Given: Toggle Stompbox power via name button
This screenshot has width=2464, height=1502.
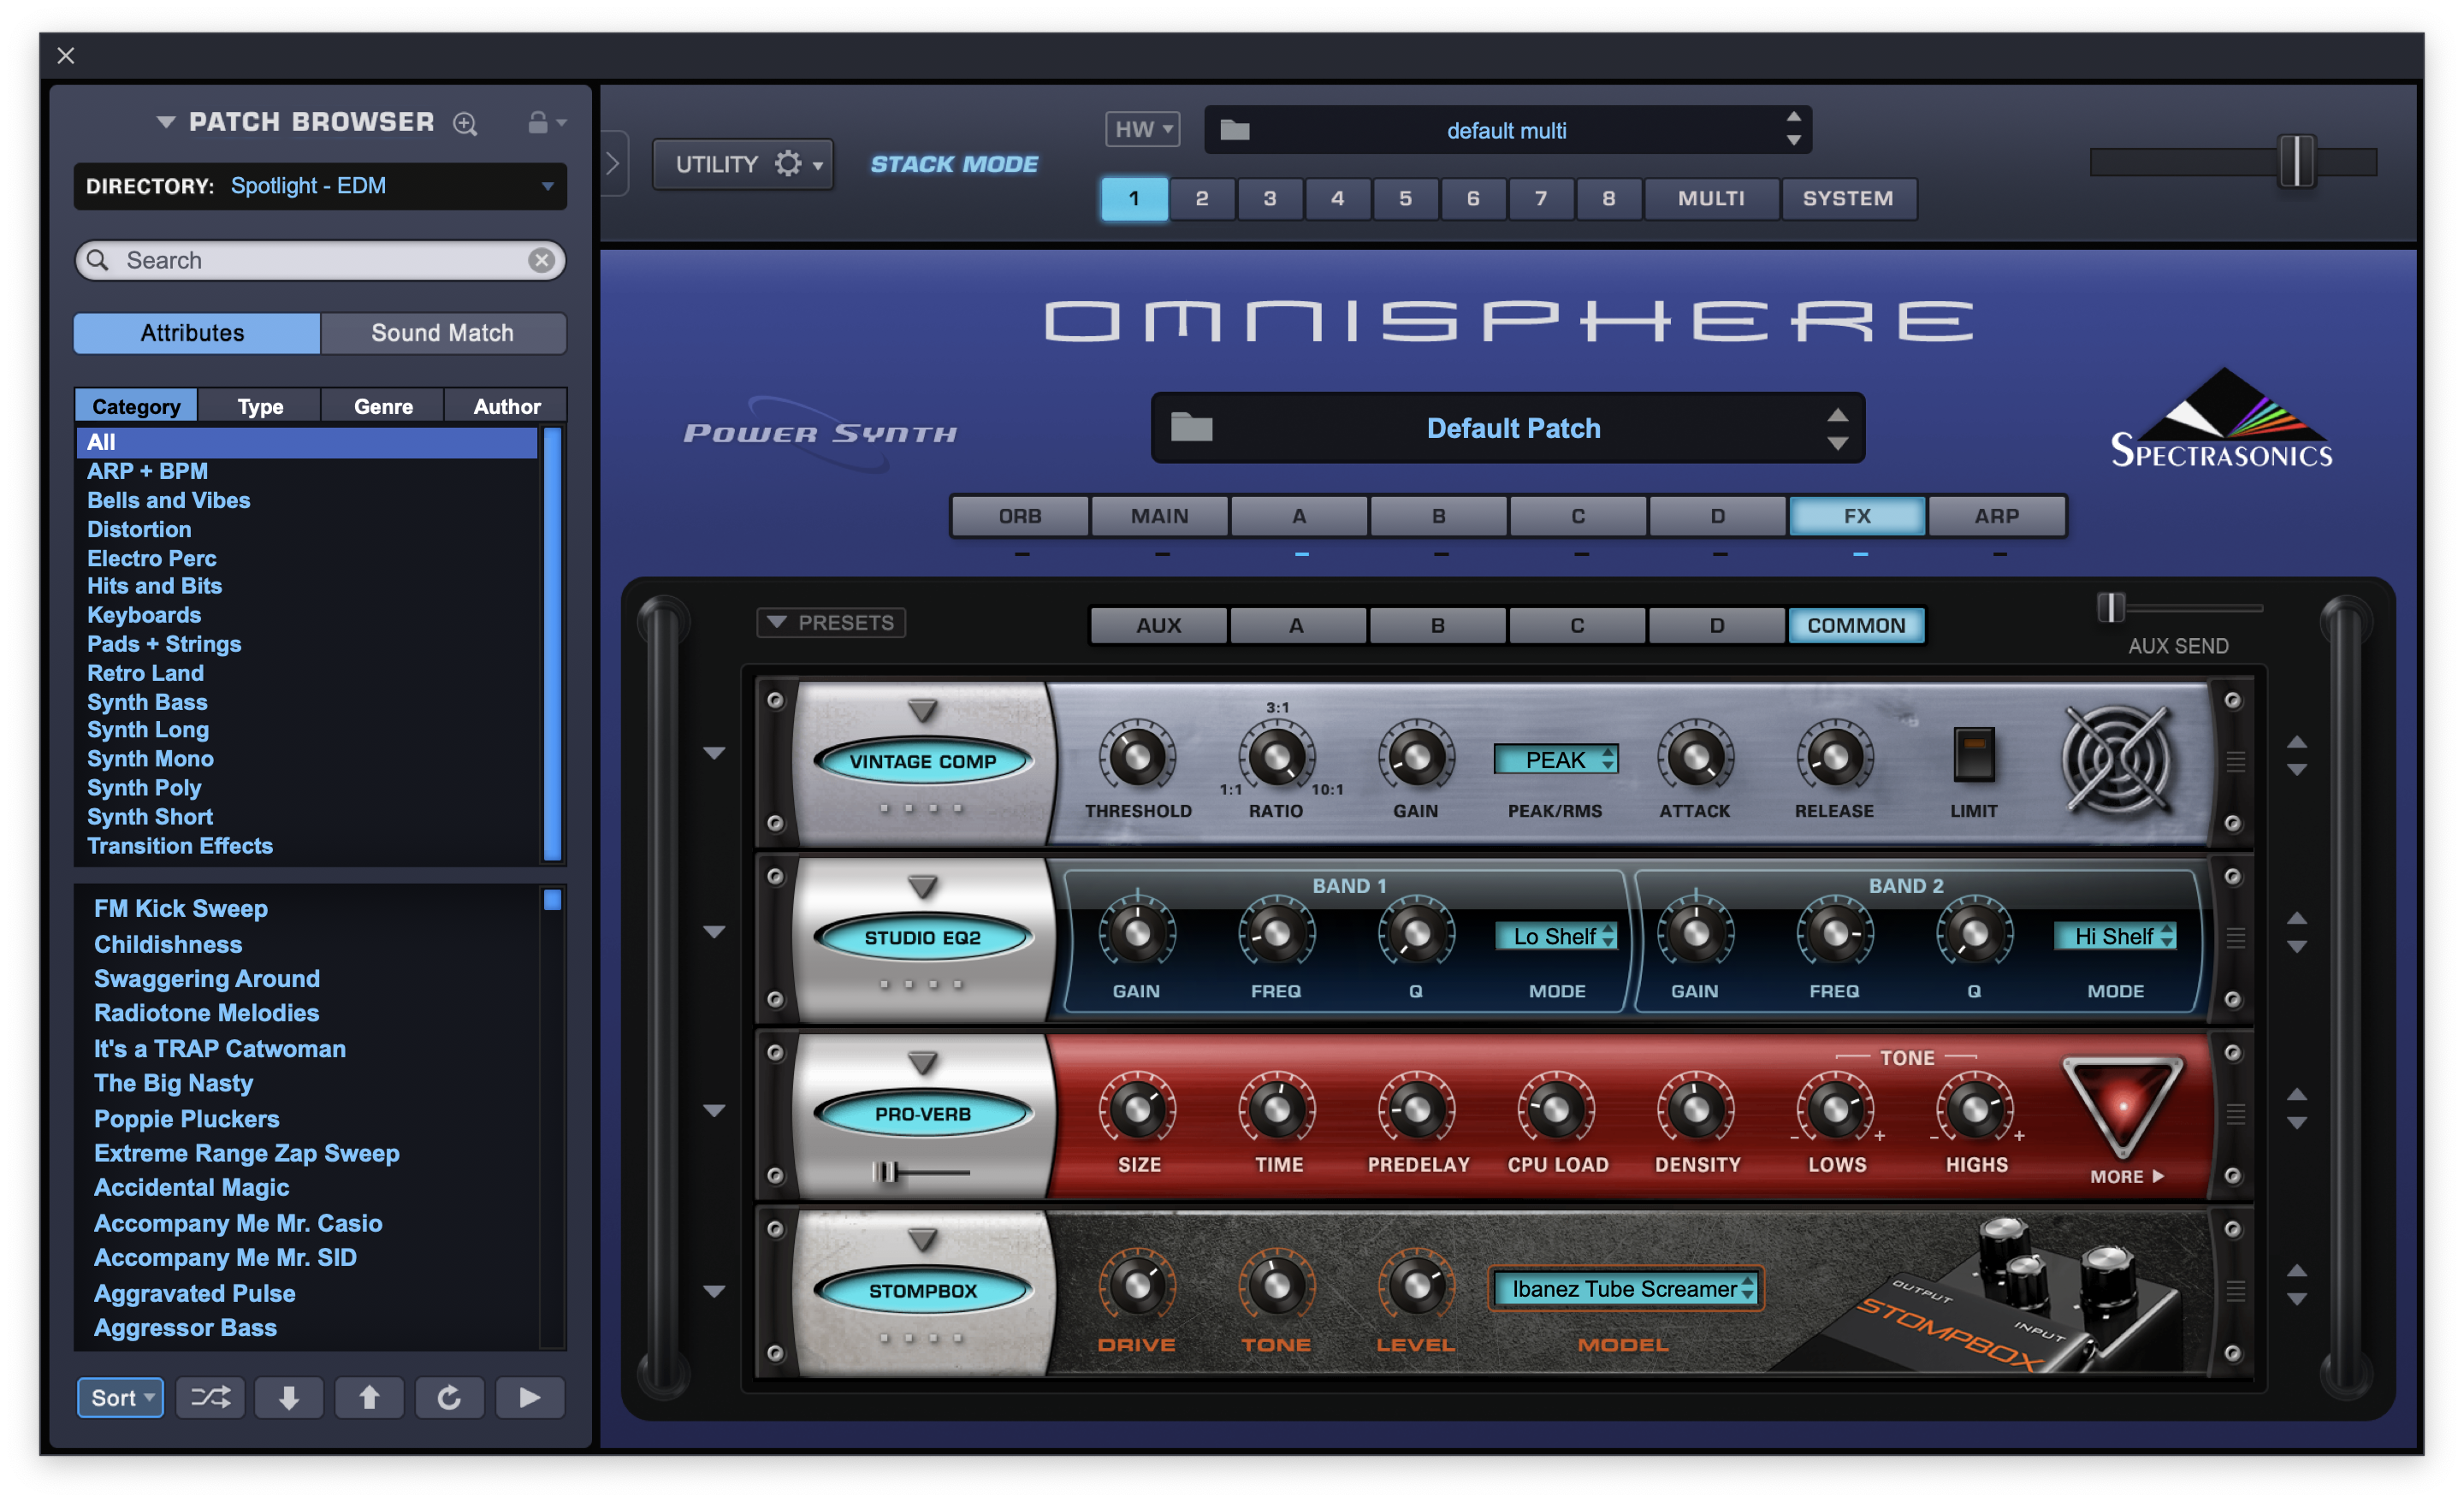Looking at the screenshot, I should tap(922, 1291).
